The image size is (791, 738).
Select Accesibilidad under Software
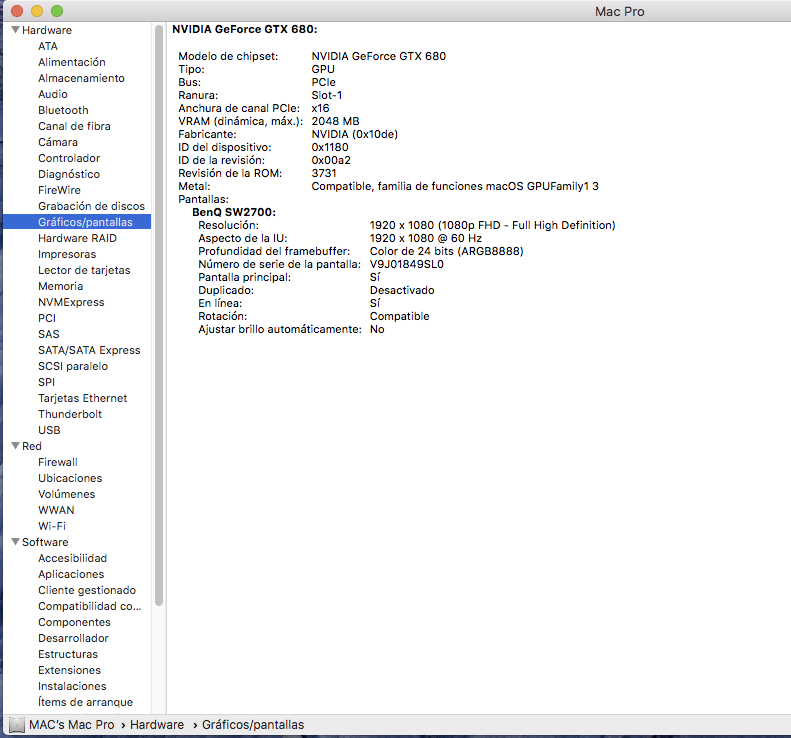point(73,558)
